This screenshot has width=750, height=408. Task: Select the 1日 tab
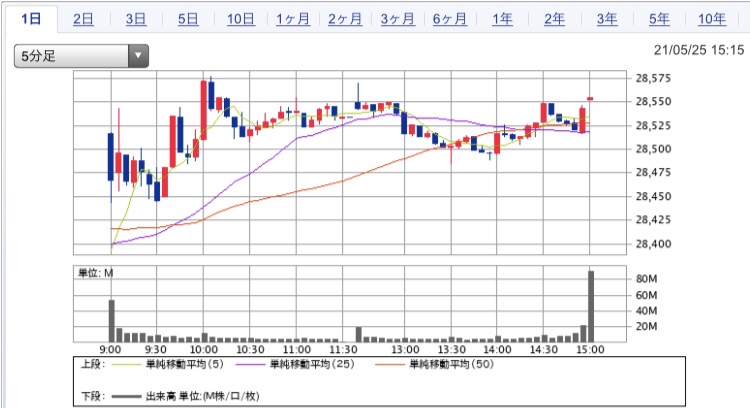point(31,19)
